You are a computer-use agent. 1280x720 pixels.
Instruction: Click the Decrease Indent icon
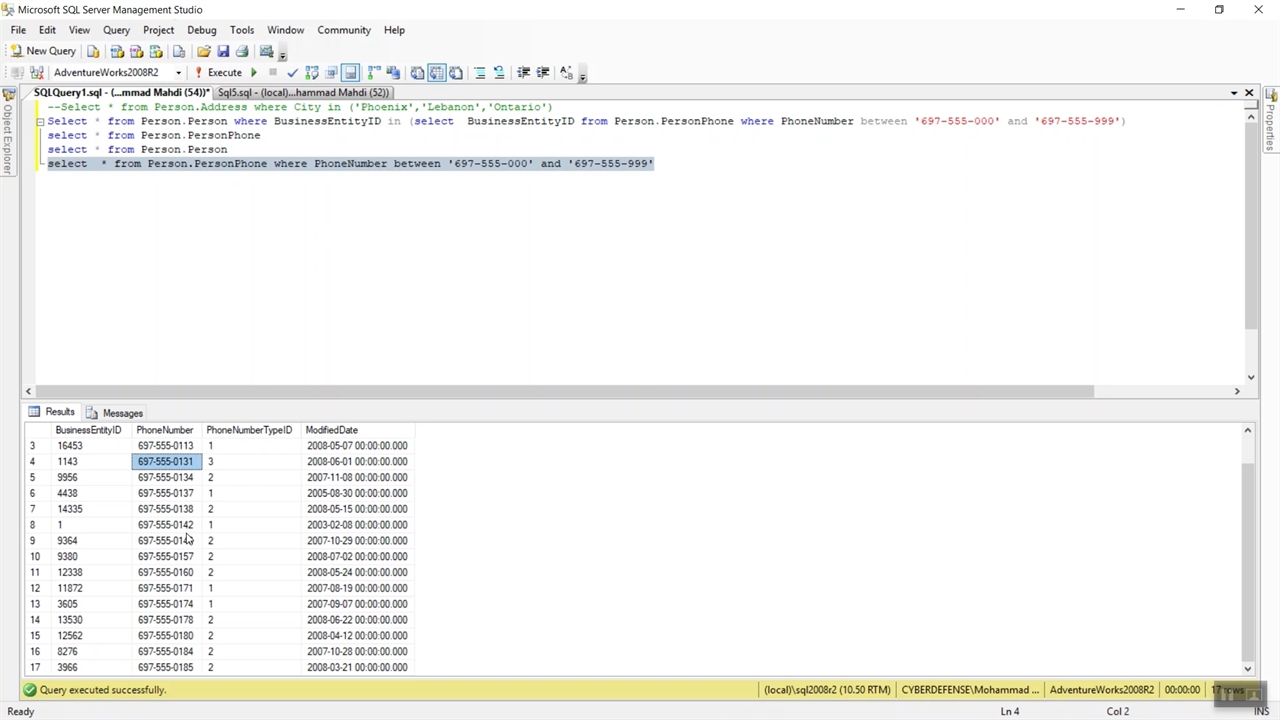tap(523, 72)
